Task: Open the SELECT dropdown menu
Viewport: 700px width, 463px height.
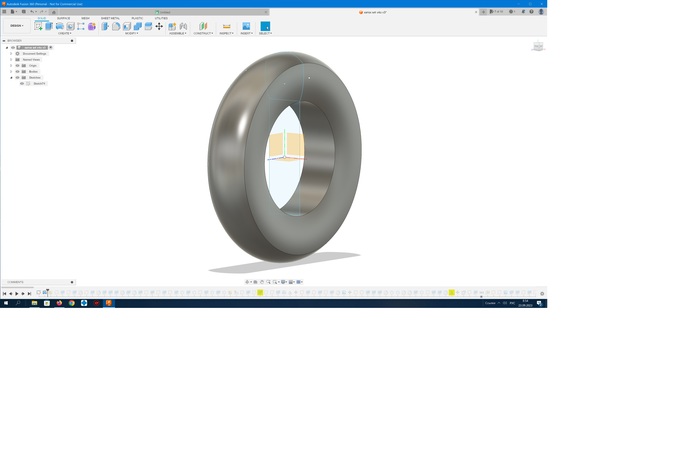Action: 265,33
